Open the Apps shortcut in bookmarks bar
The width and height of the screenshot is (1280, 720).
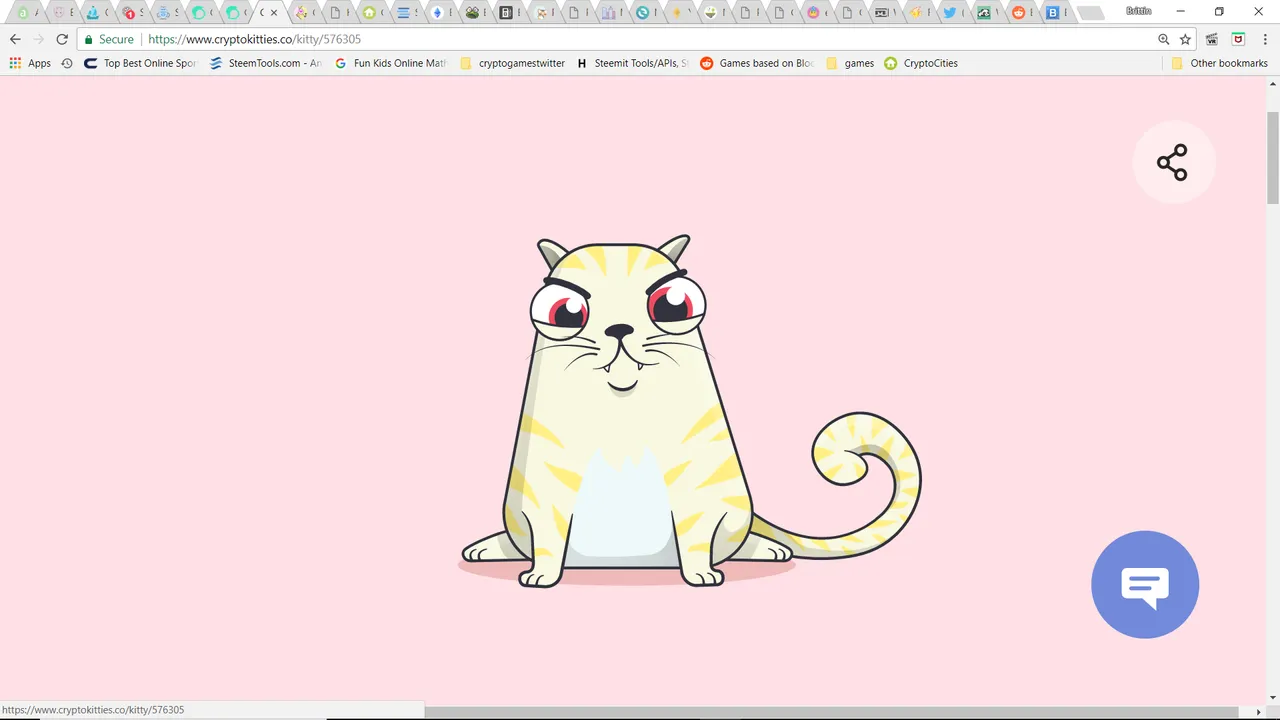(30, 63)
